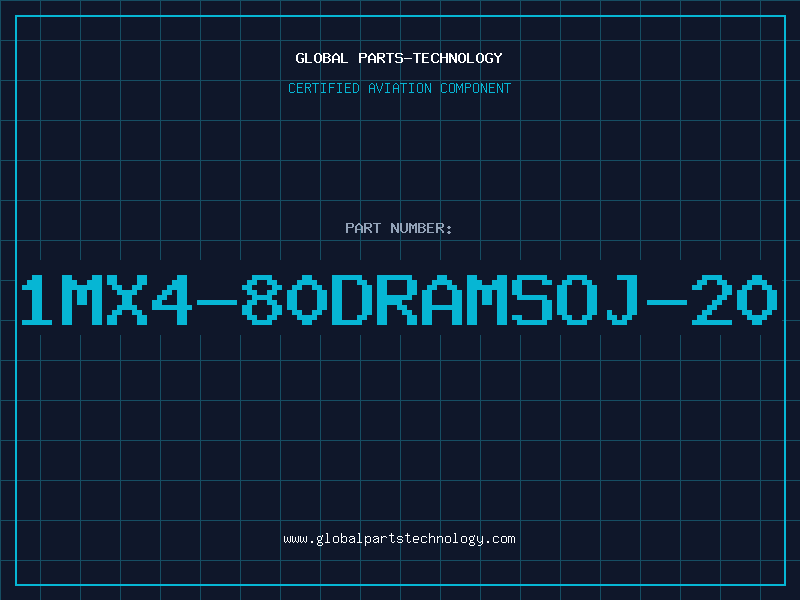Image resolution: width=800 pixels, height=600 pixels.
Task: Open the www.globalpartstechnology.com link
Action: (399, 539)
